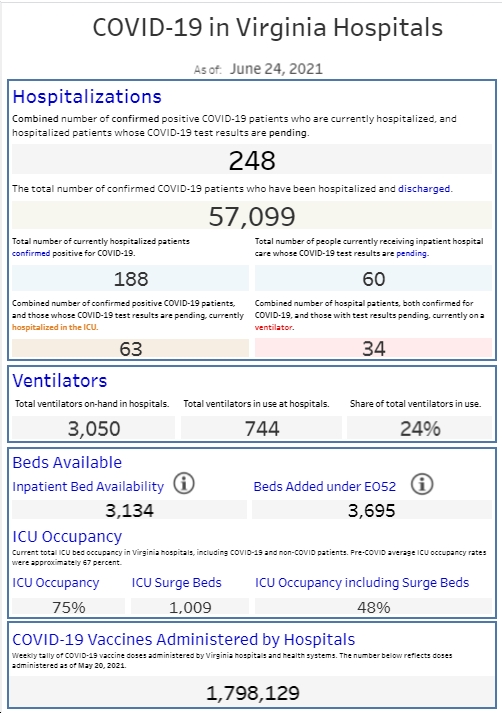This screenshot has height=713, width=502.
Task: Click the 24% ventilator share value
Action: pos(420,428)
